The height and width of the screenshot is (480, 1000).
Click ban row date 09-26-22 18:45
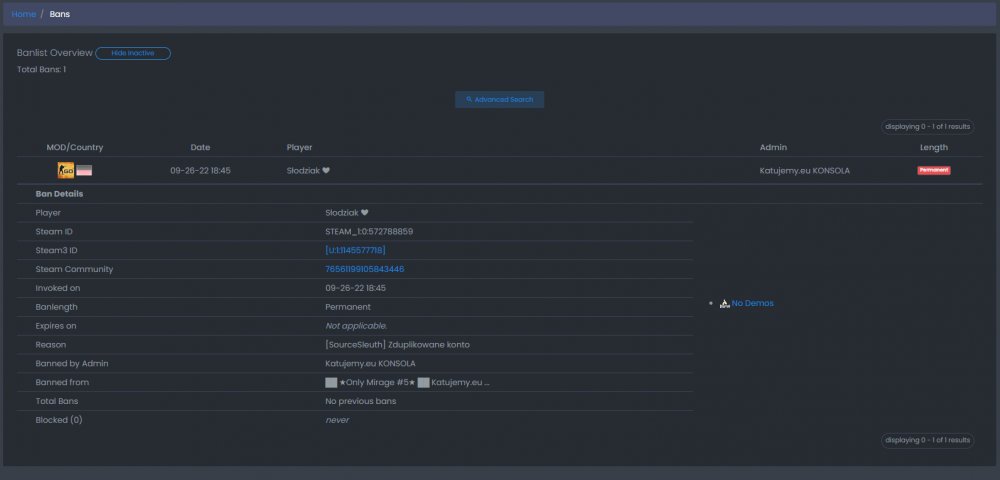[200, 171]
